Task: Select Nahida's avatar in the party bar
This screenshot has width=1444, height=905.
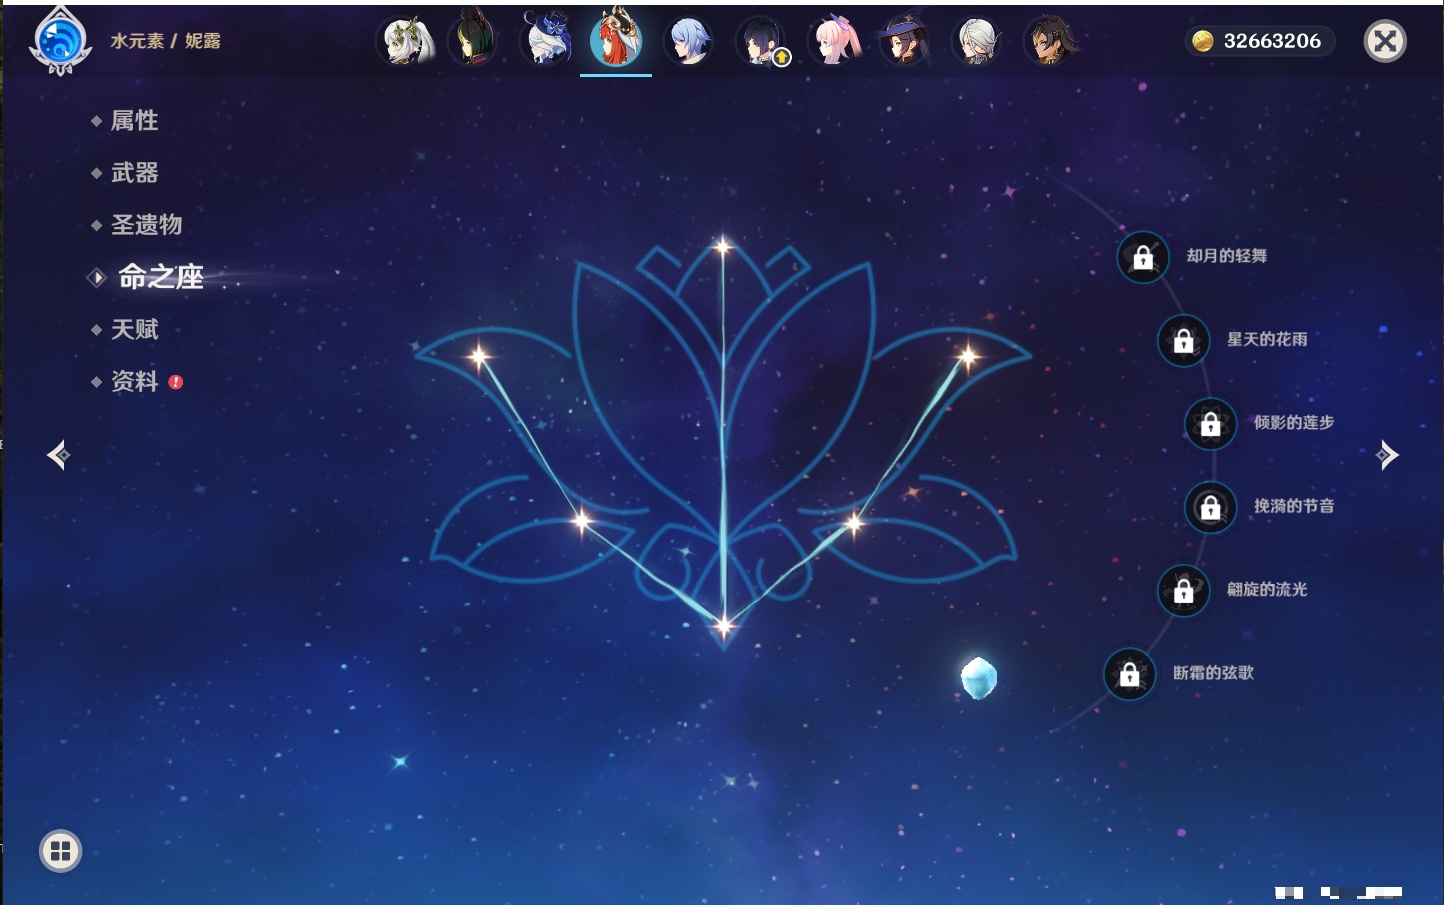Action: point(404,42)
